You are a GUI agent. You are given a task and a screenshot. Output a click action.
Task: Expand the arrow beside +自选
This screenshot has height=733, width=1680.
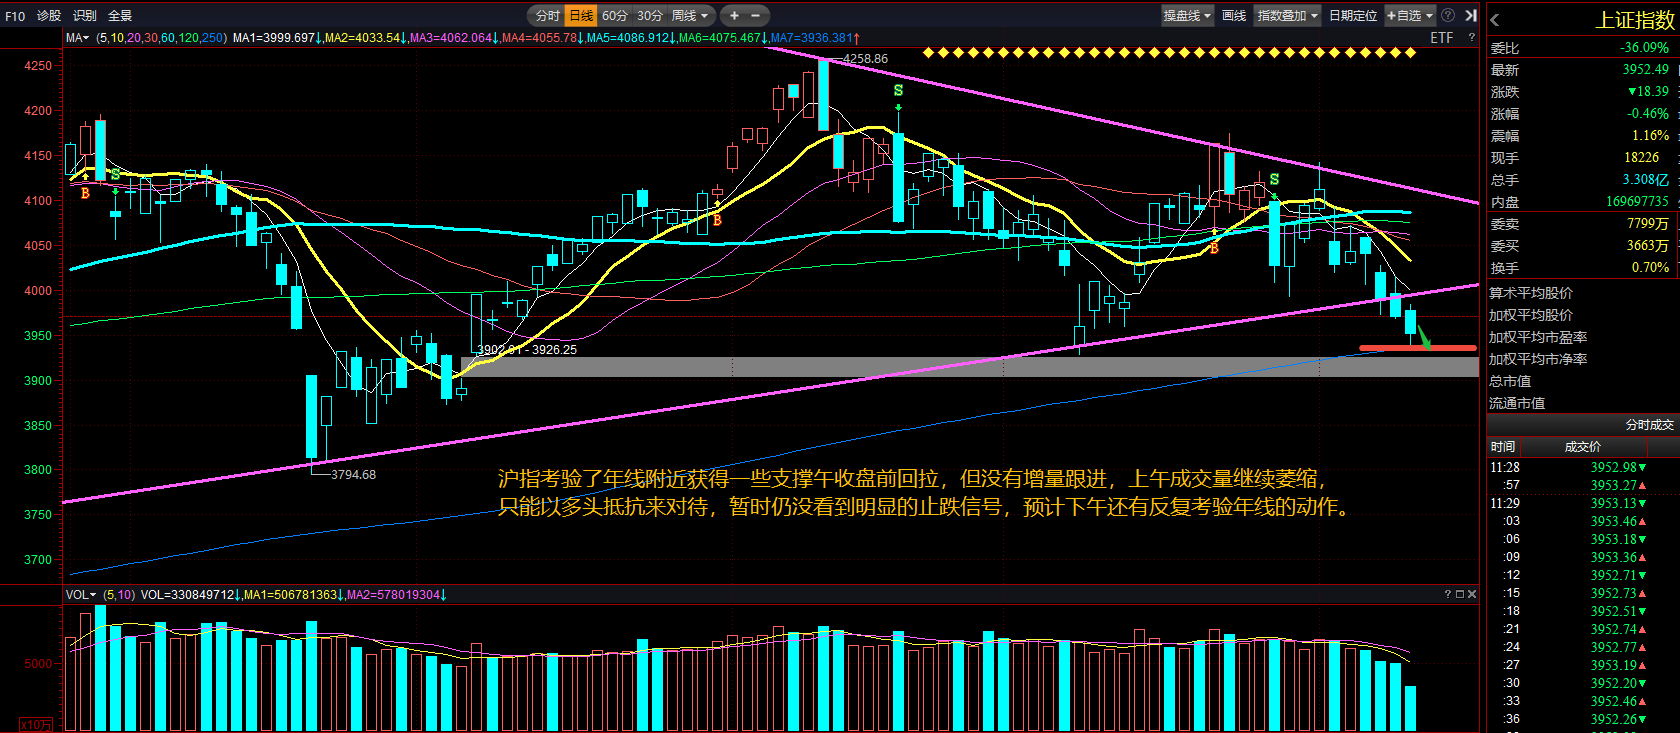tap(1430, 15)
